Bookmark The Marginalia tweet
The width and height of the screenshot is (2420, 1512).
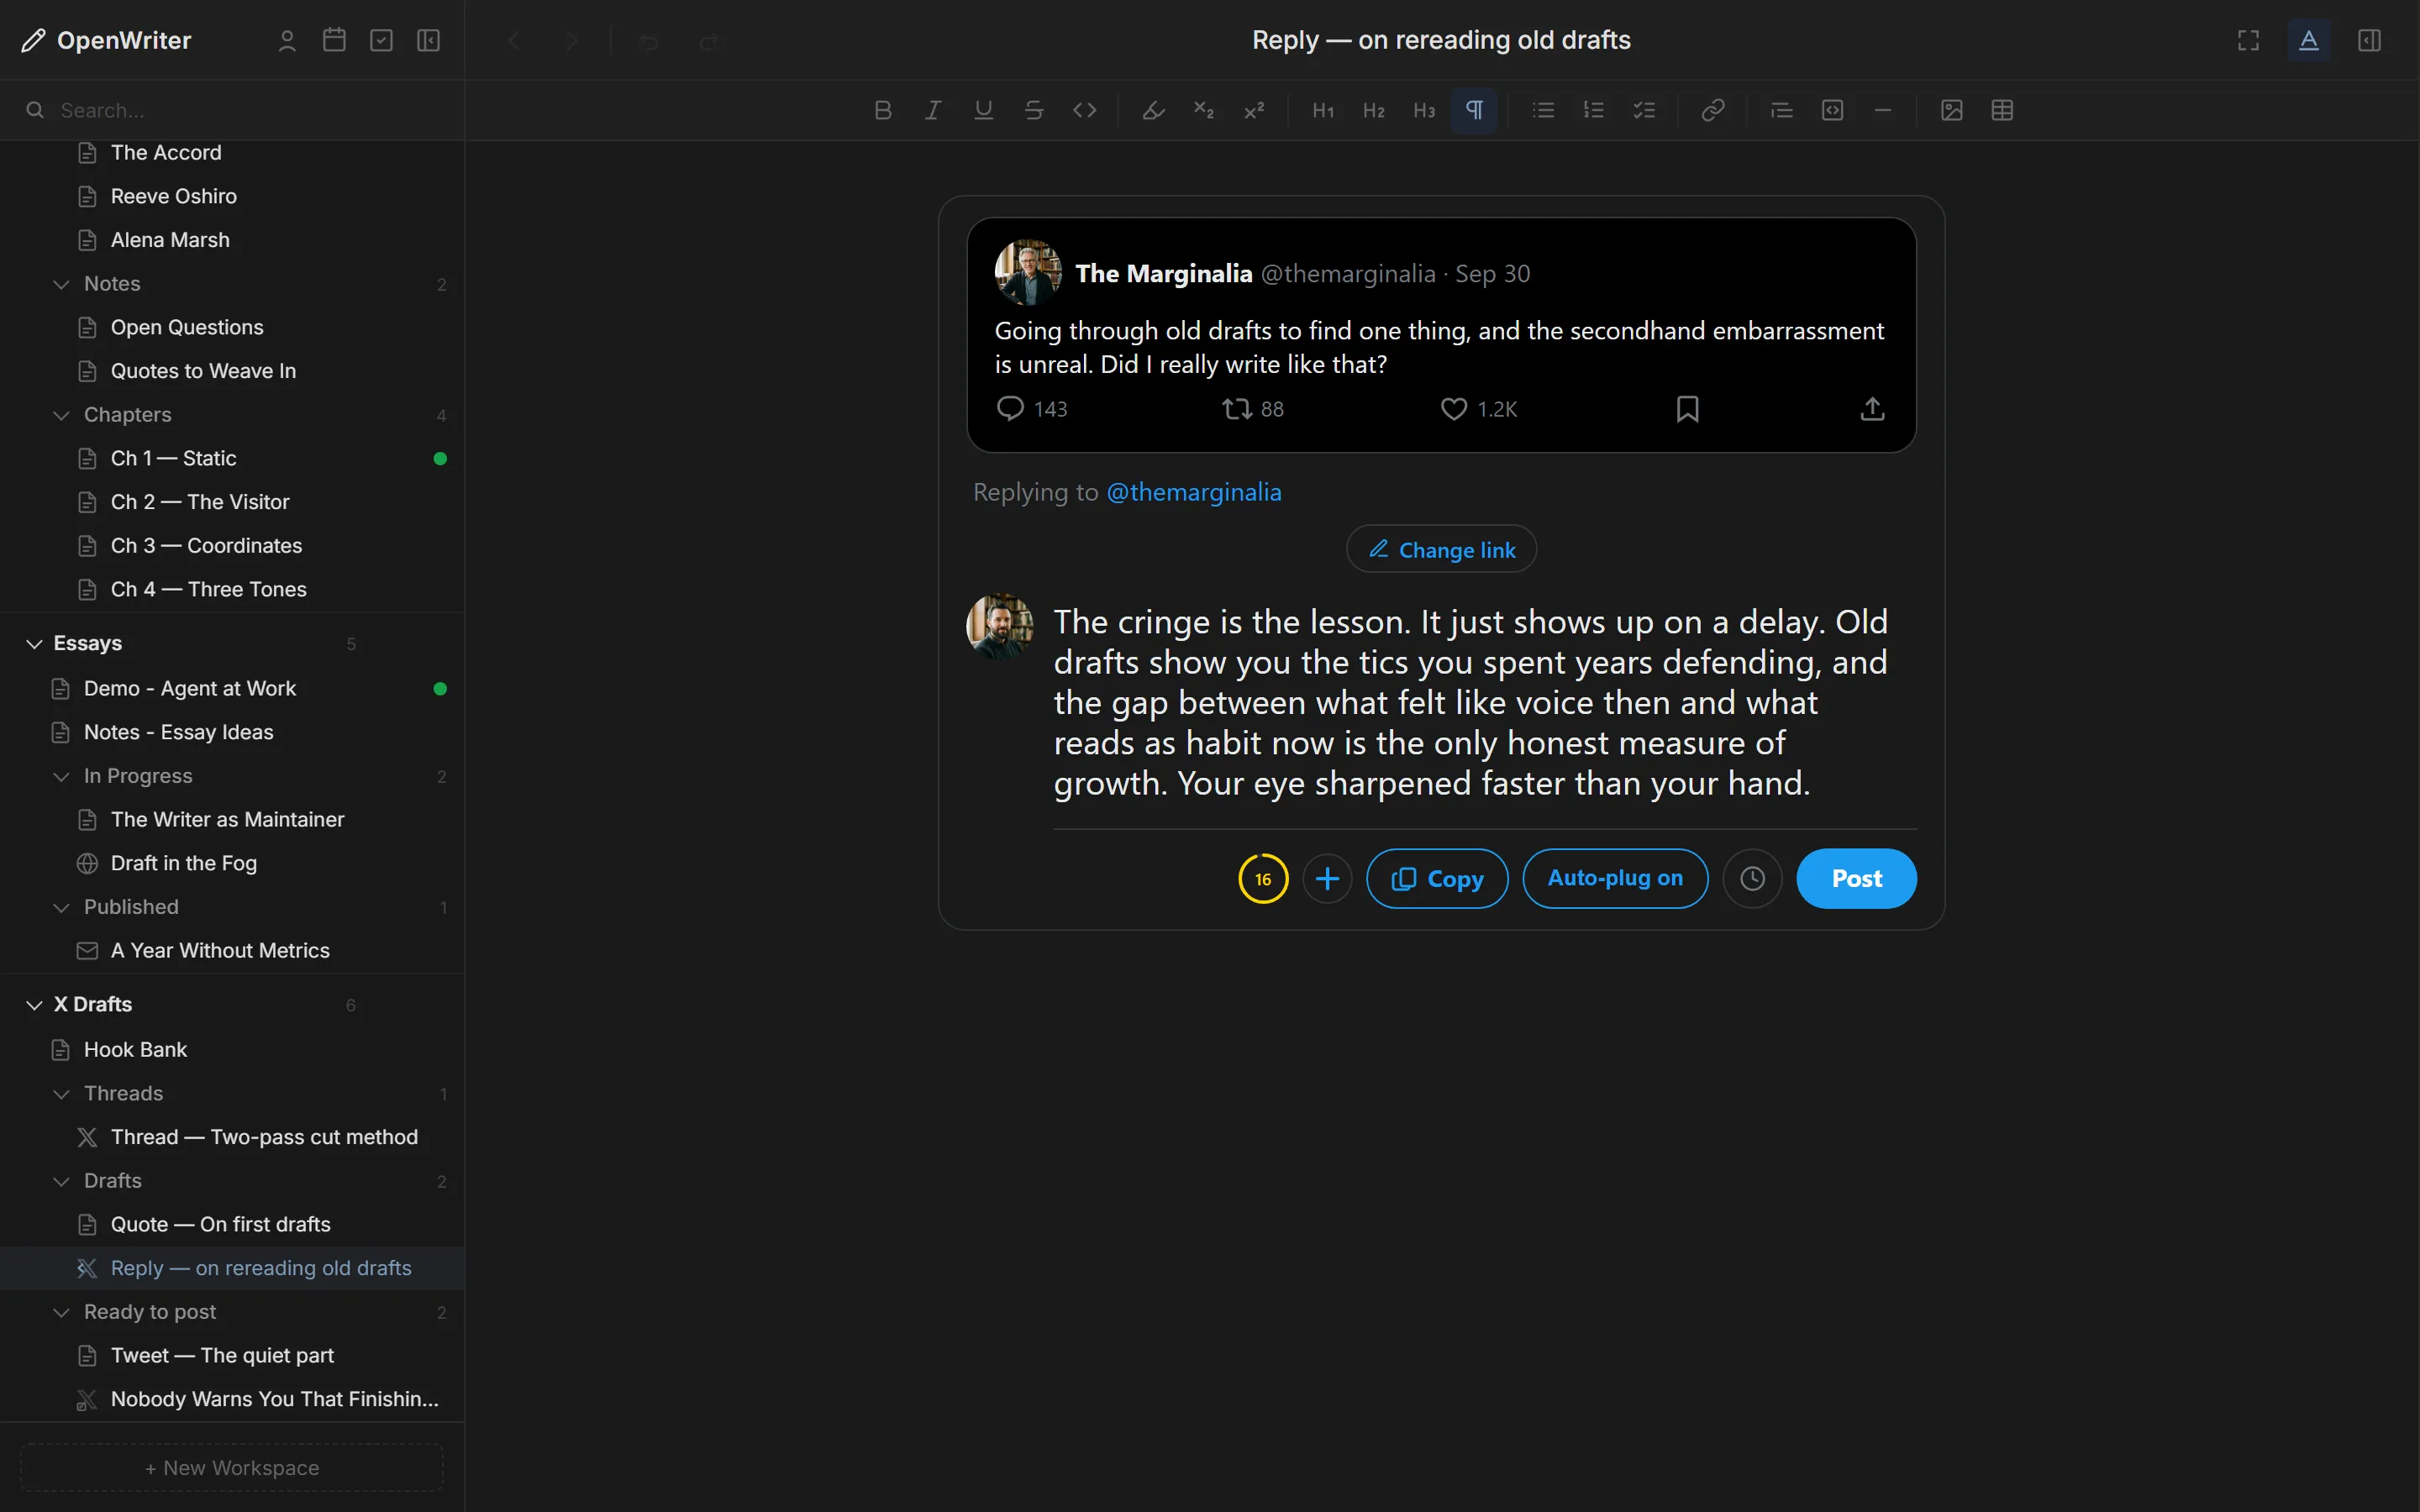point(1687,409)
